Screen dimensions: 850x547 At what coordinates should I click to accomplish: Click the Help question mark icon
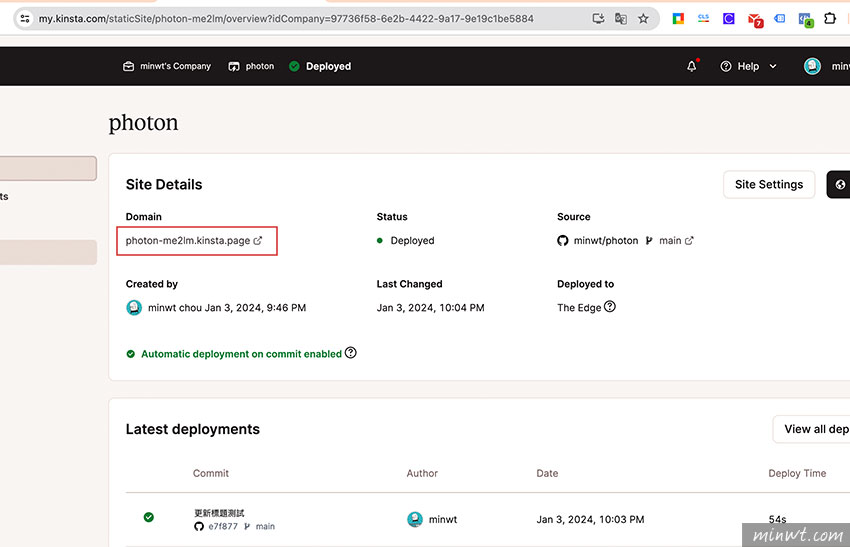[x=725, y=66]
